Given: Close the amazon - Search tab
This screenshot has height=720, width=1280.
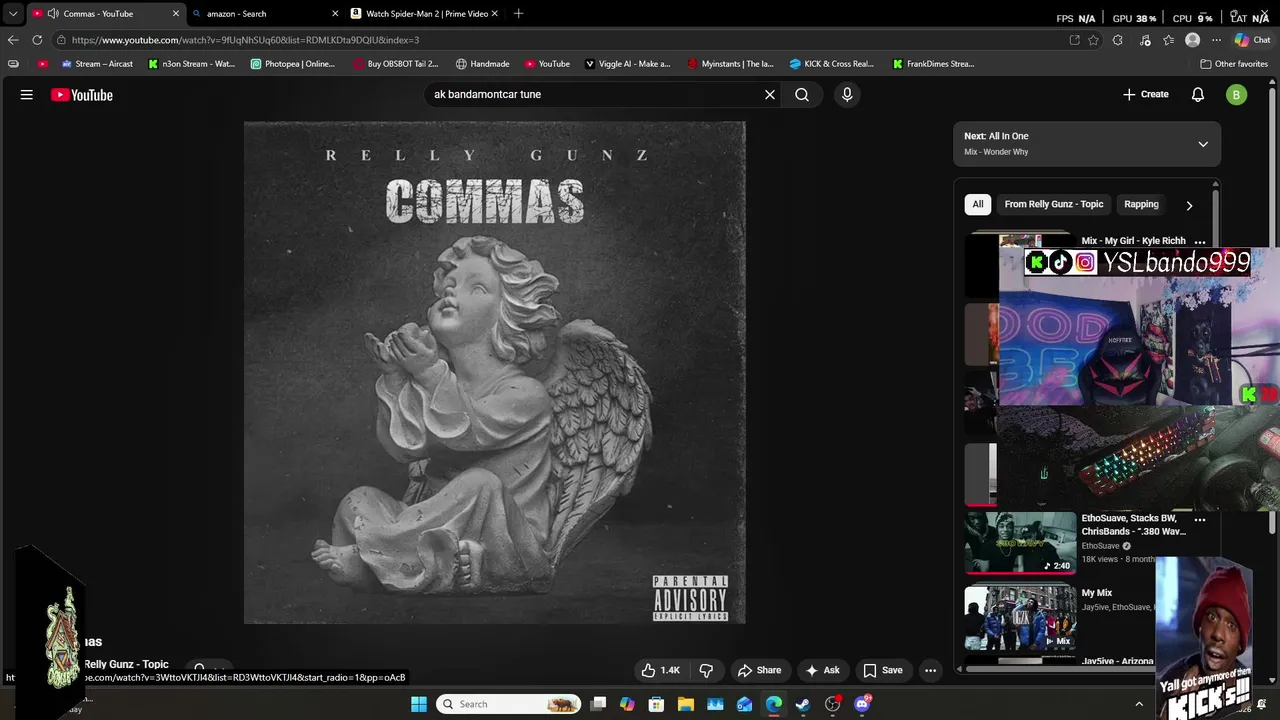Looking at the screenshot, I should tap(335, 14).
